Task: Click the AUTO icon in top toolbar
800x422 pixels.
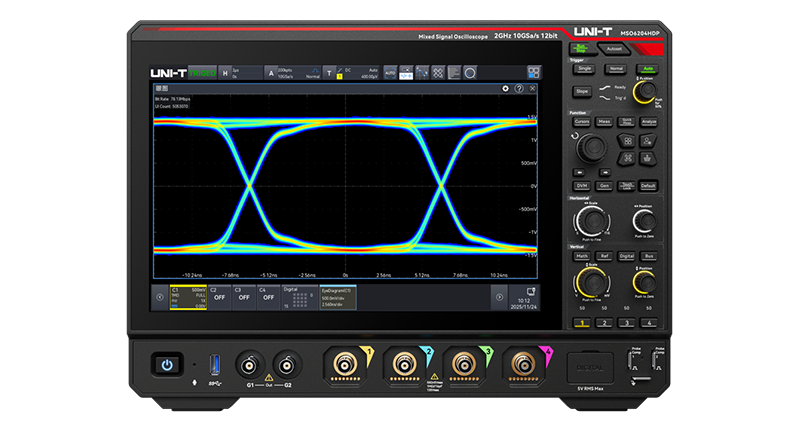Action: pyautogui.click(x=391, y=73)
